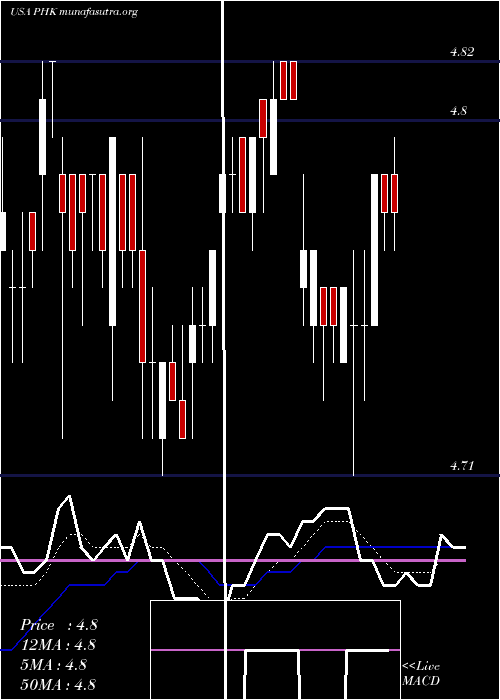Click the 4.8 price level label on the right
The height and width of the screenshot is (700, 500).
tap(458, 111)
